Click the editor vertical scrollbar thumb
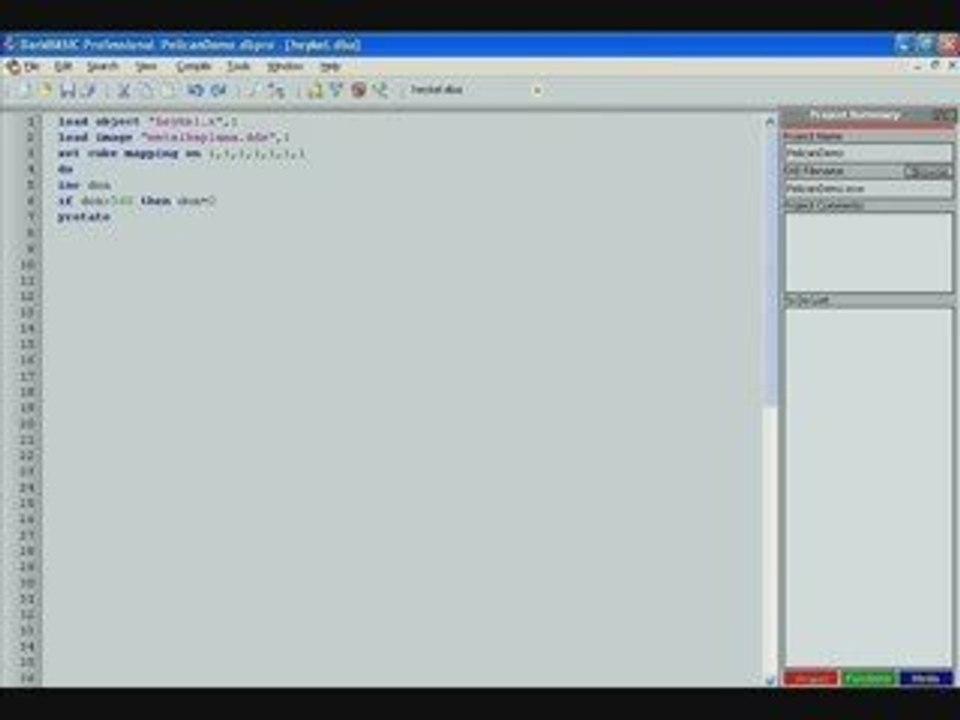 click(770, 266)
